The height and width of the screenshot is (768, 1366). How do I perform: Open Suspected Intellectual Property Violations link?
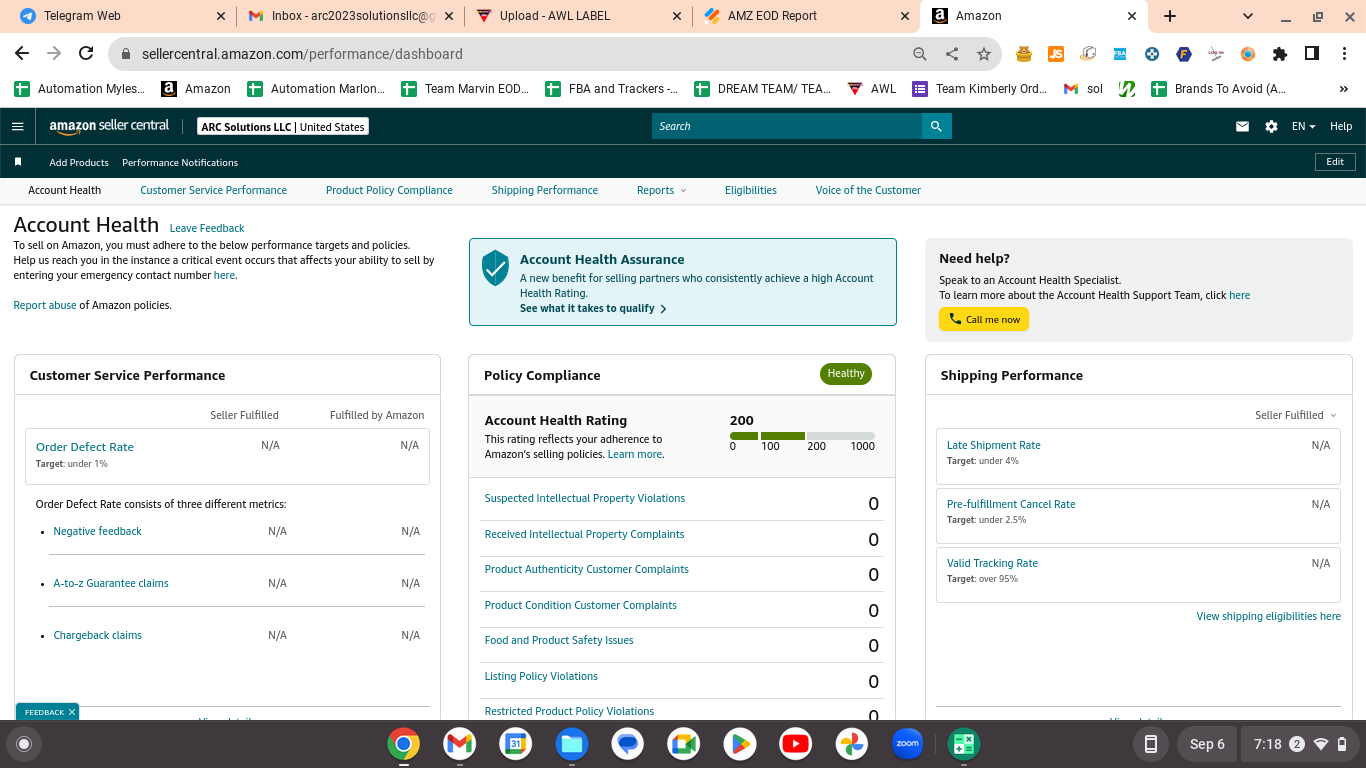coord(585,498)
